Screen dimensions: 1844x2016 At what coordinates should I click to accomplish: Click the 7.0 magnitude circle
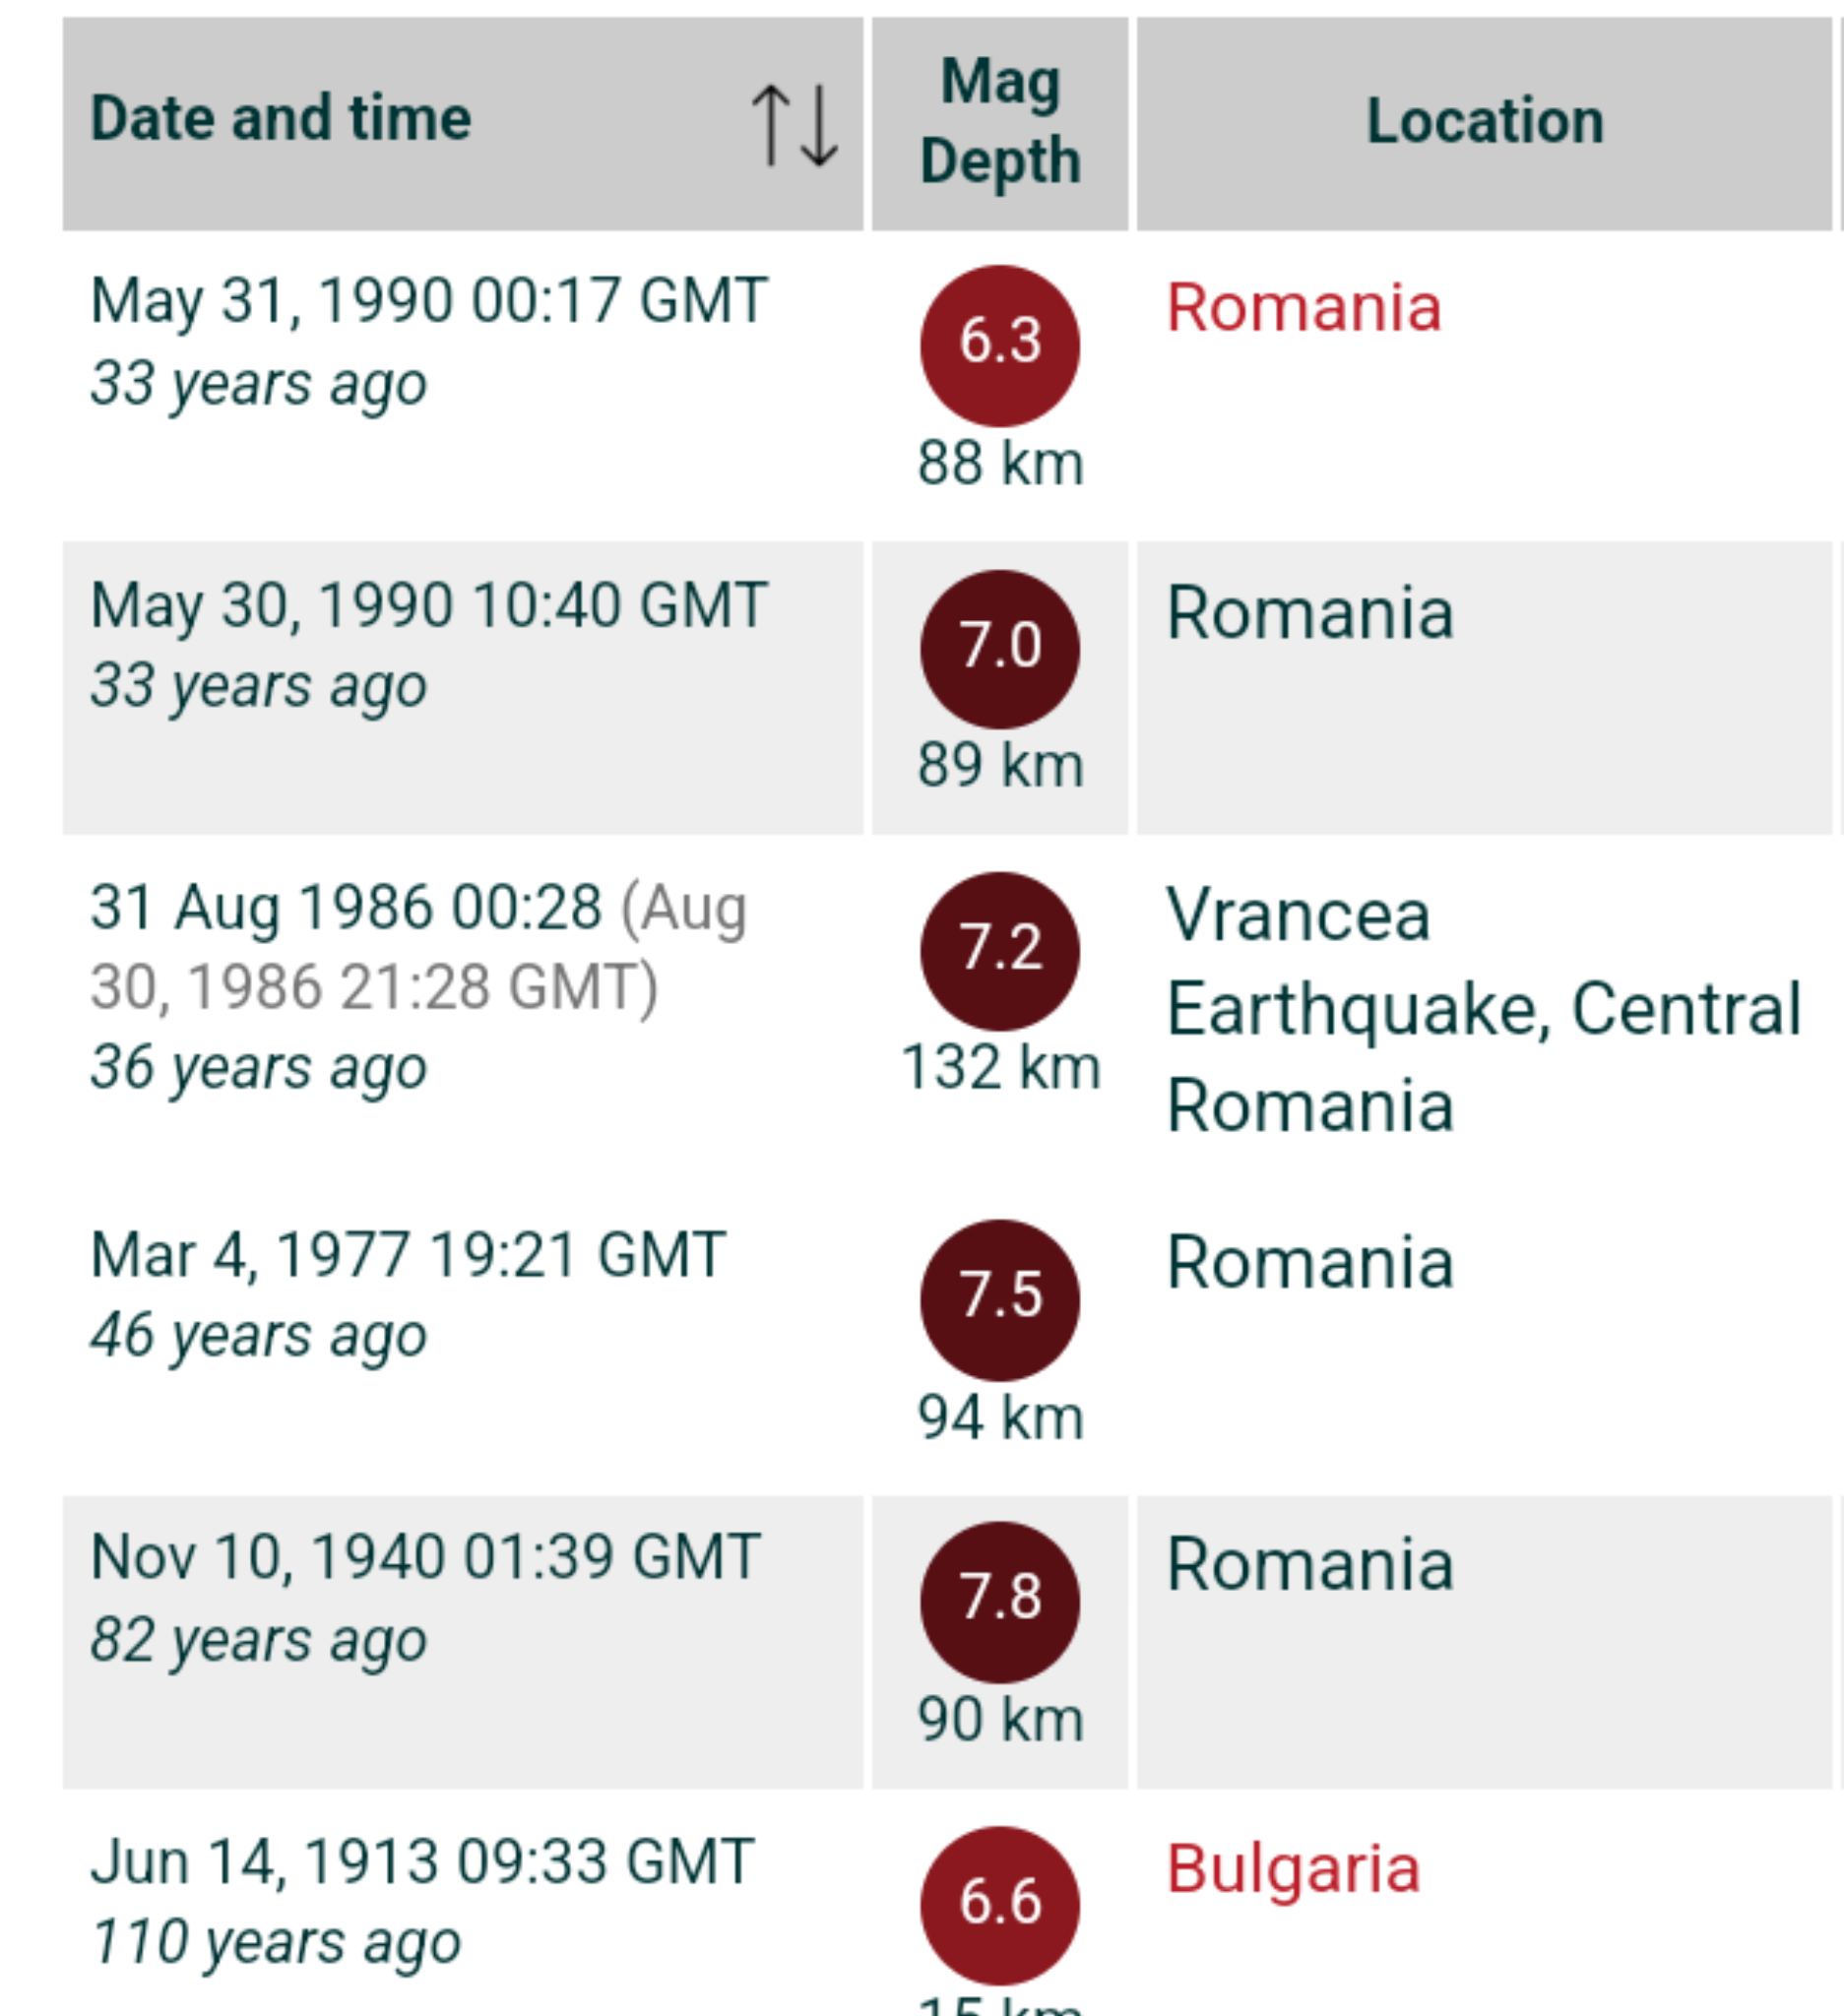click(999, 649)
